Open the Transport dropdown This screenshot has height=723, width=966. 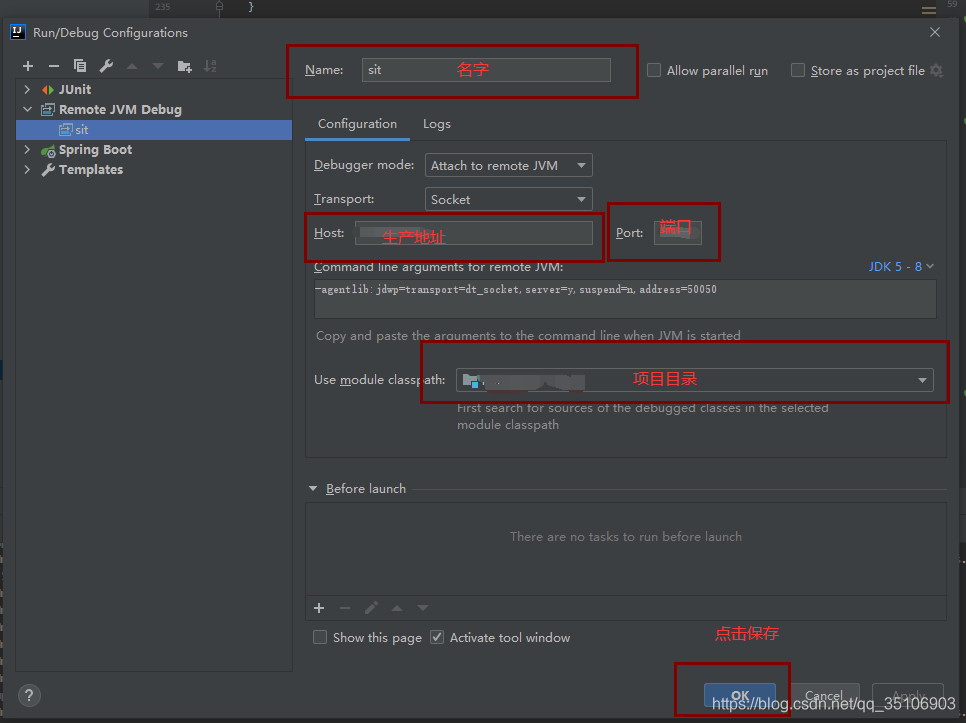(x=509, y=199)
